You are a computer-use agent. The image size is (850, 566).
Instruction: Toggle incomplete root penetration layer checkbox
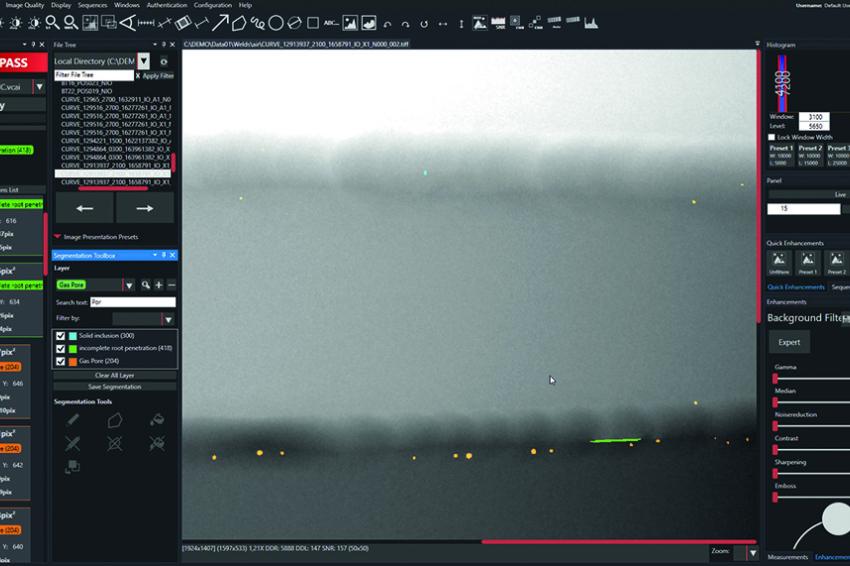coord(61,349)
